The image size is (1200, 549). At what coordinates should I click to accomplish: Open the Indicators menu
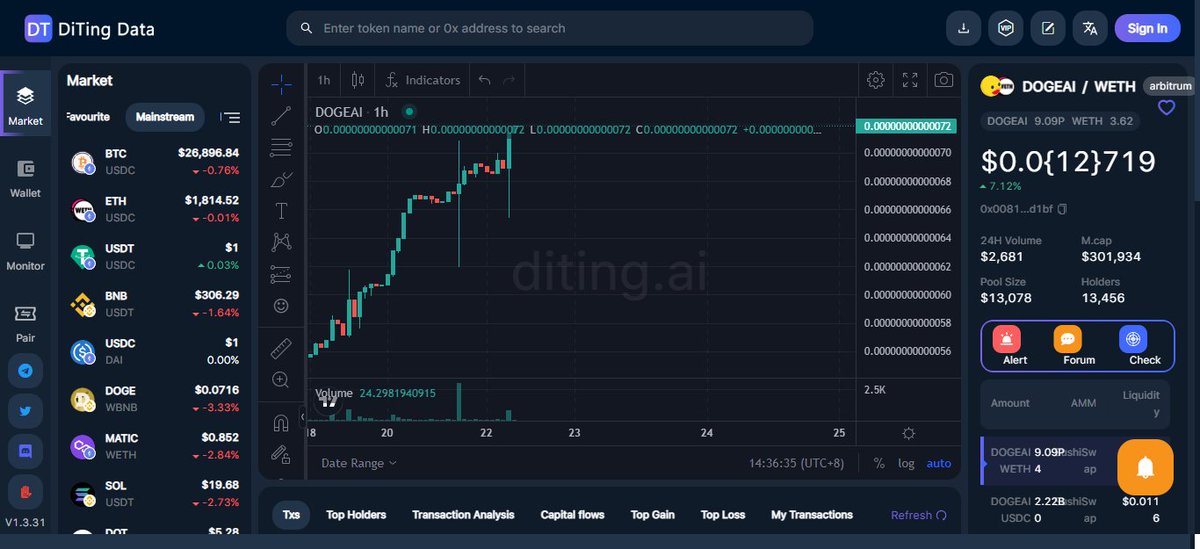pos(423,80)
